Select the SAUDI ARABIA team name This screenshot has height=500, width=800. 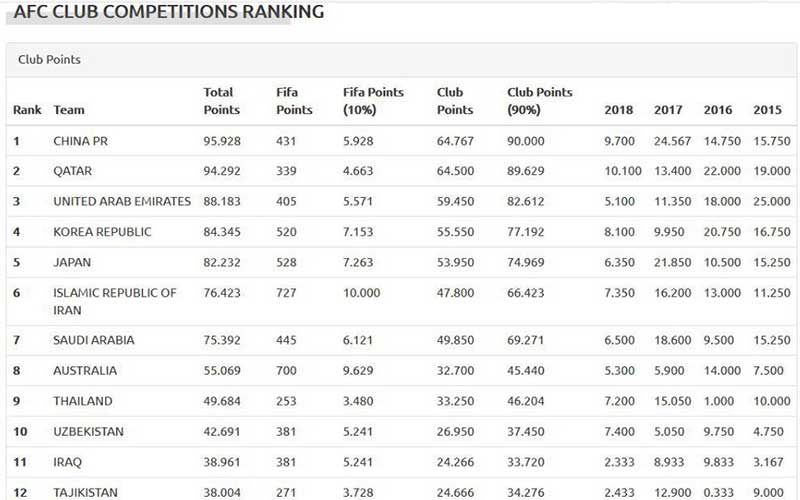pos(94,340)
